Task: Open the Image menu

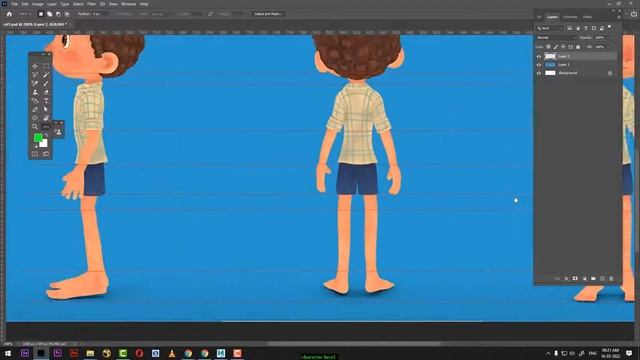Action: pos(38,4)
